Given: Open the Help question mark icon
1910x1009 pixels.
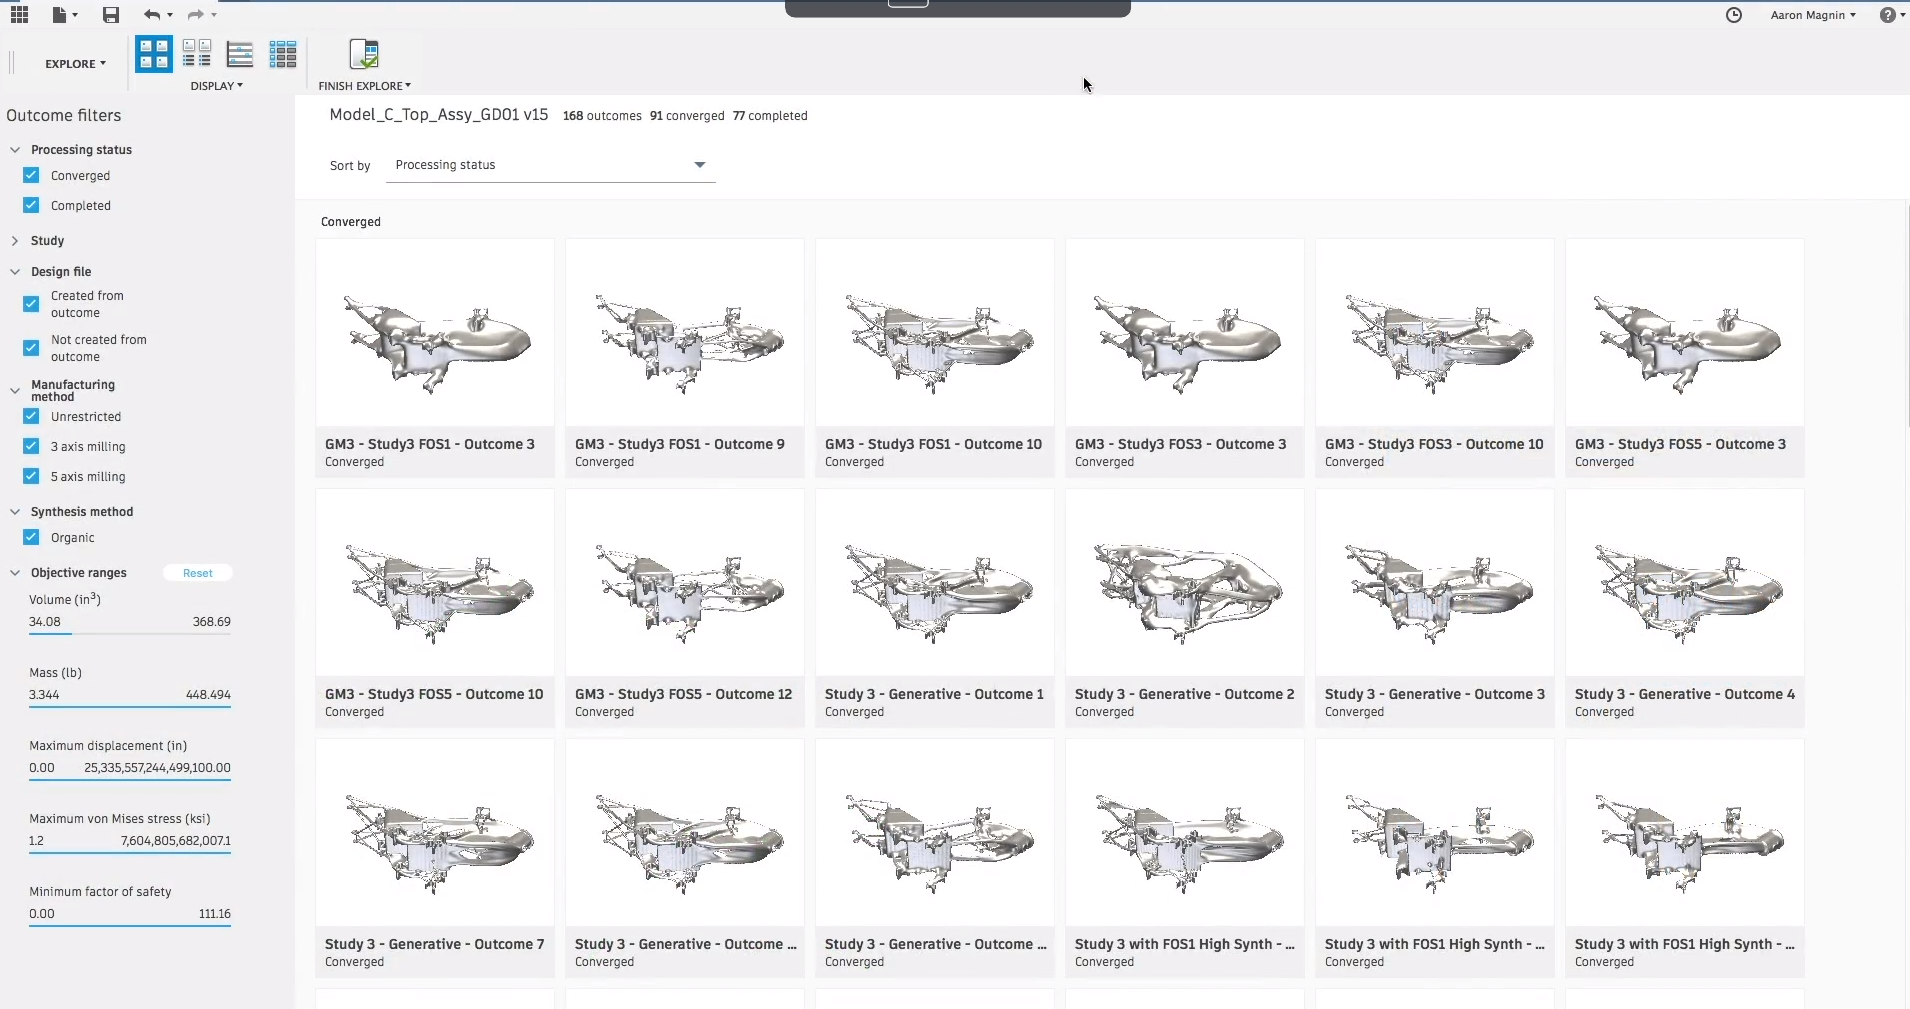Looking at the screenshot, I should tap(1887, 15).
